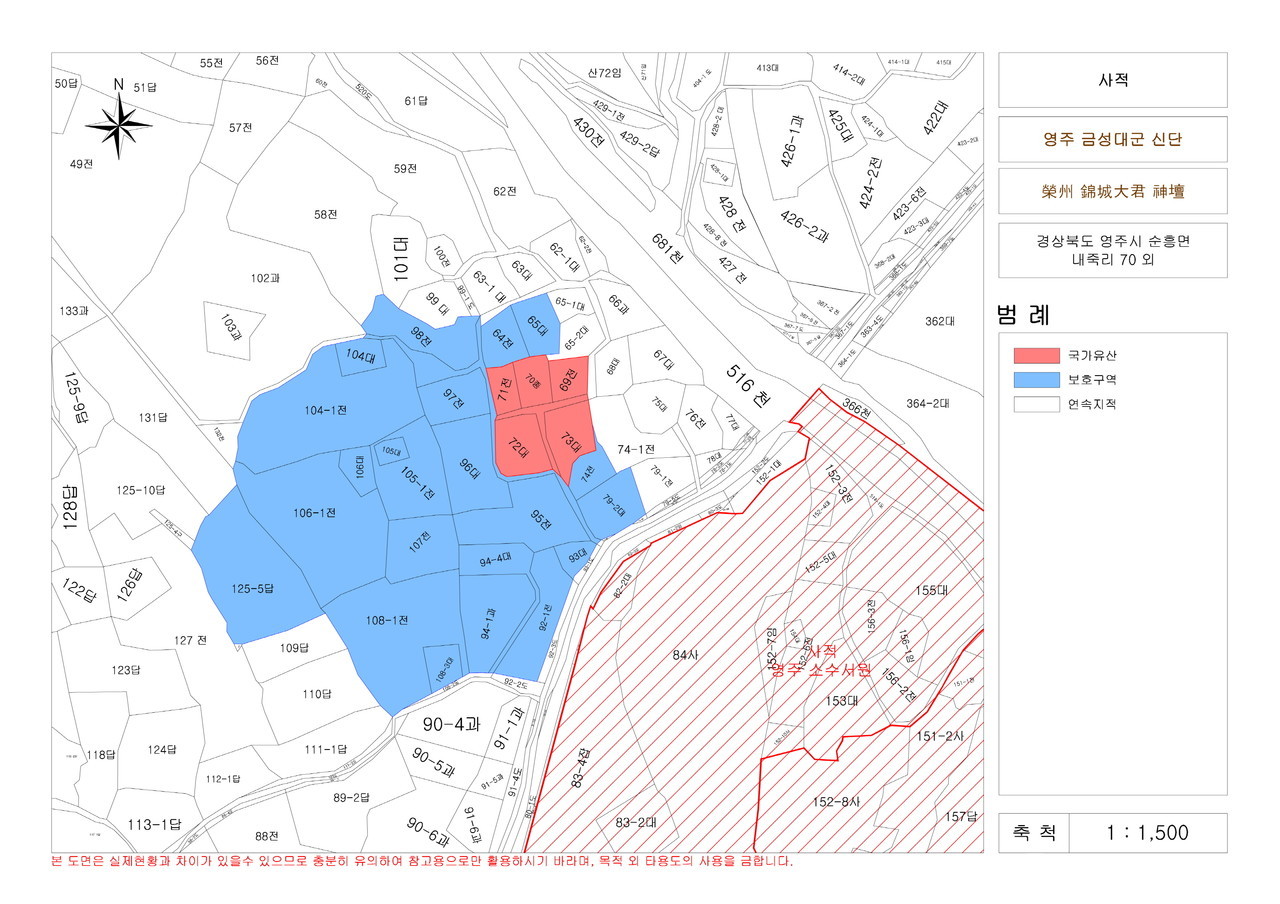Screen dimensions: 1280x904
Task: Select the 경상북도 영주시 순흥면 address box
Action: [x=1112, y=249]
